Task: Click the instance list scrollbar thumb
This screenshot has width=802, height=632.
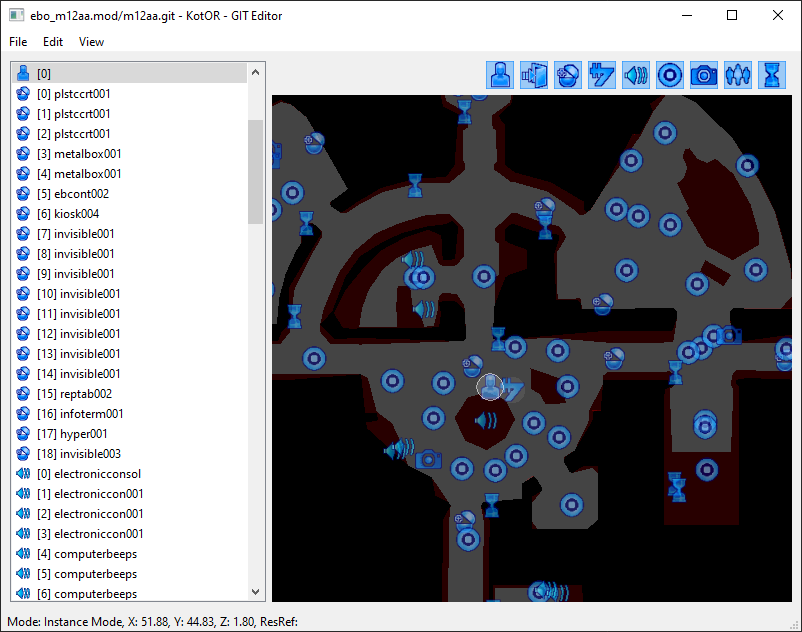Action: (x=256, y=172)
